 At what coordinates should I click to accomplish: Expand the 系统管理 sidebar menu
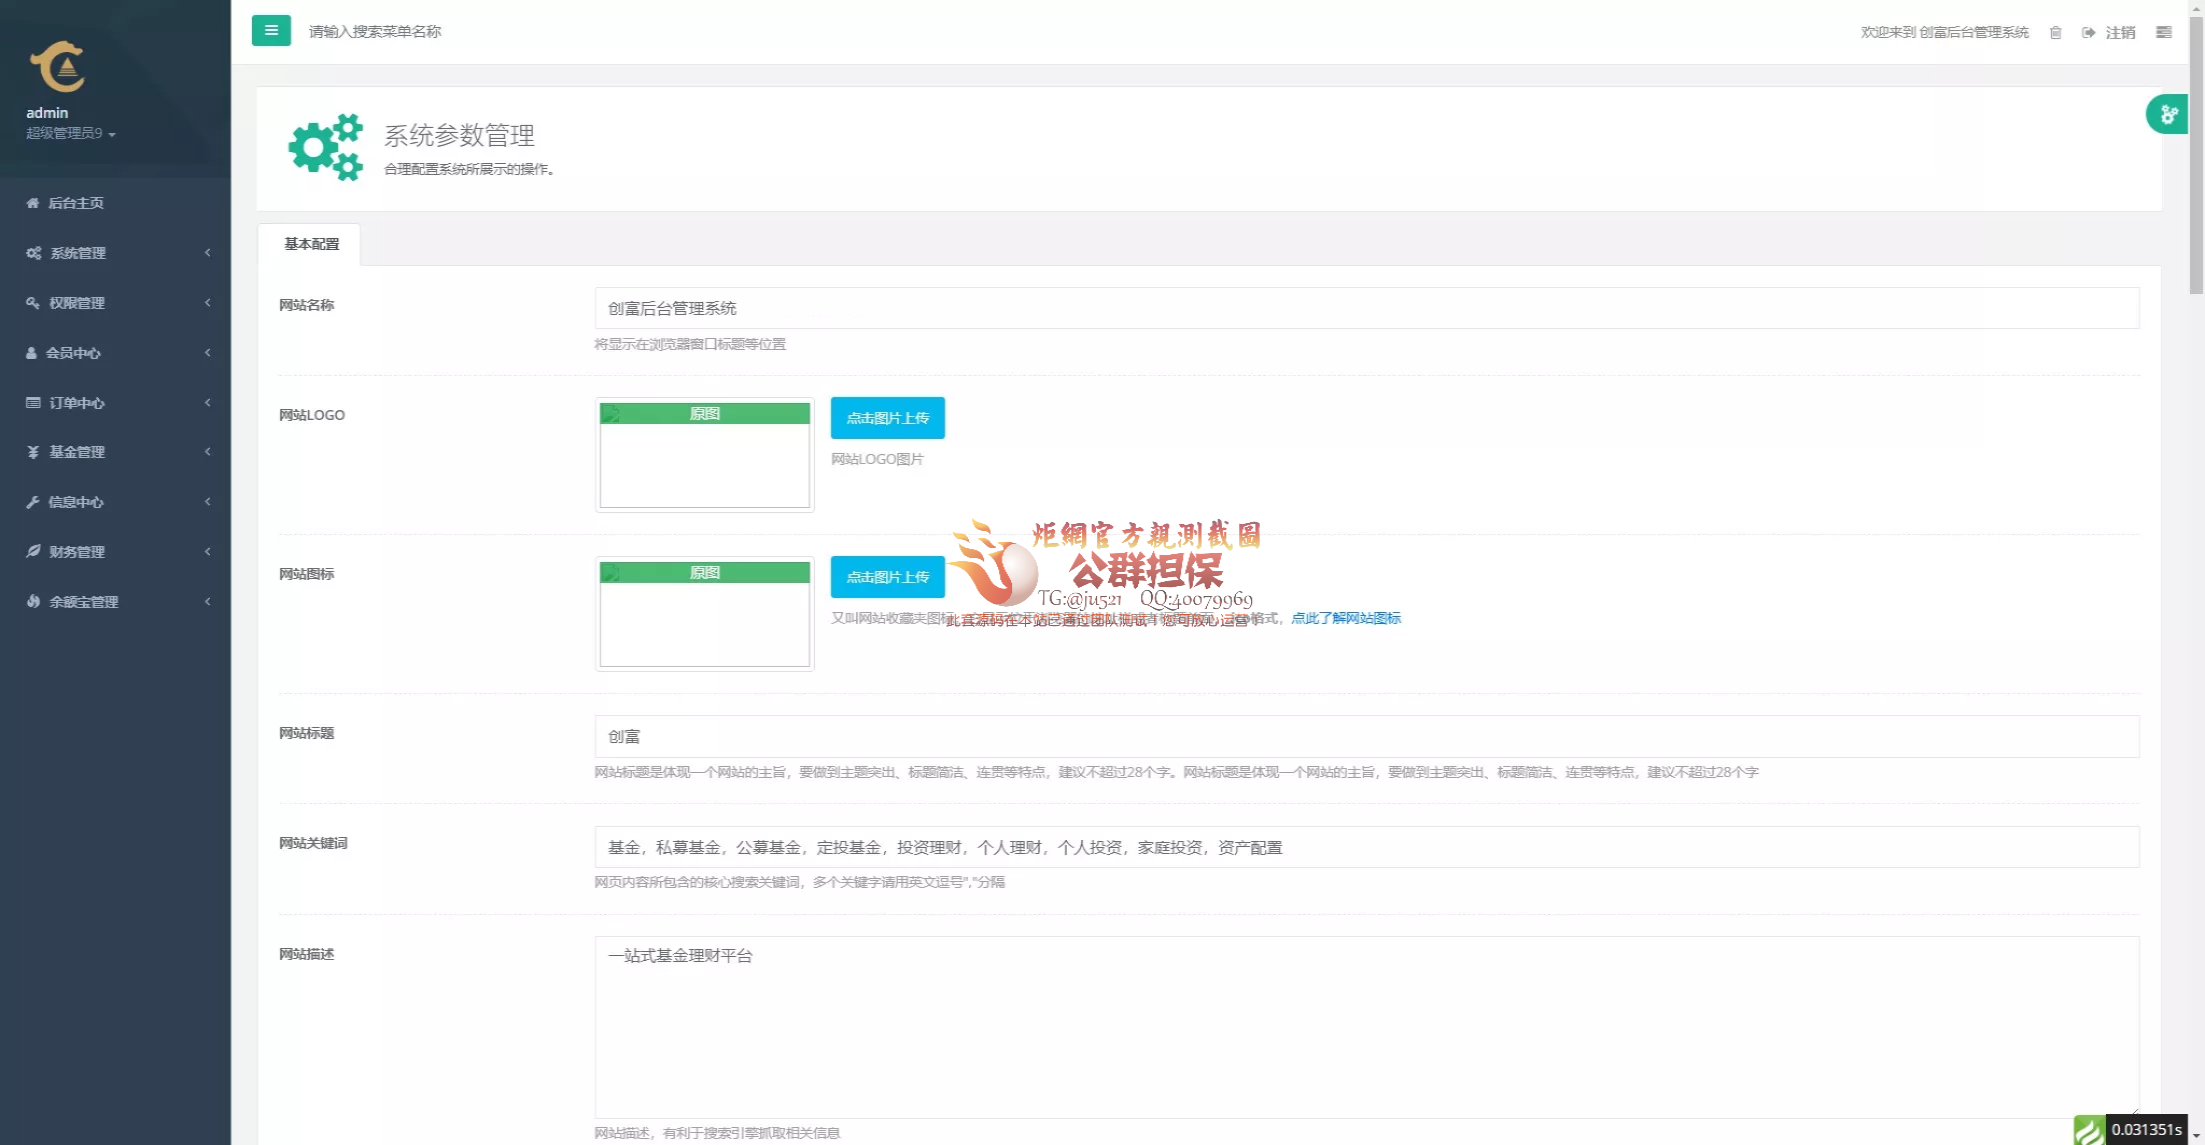coord(78,253)
